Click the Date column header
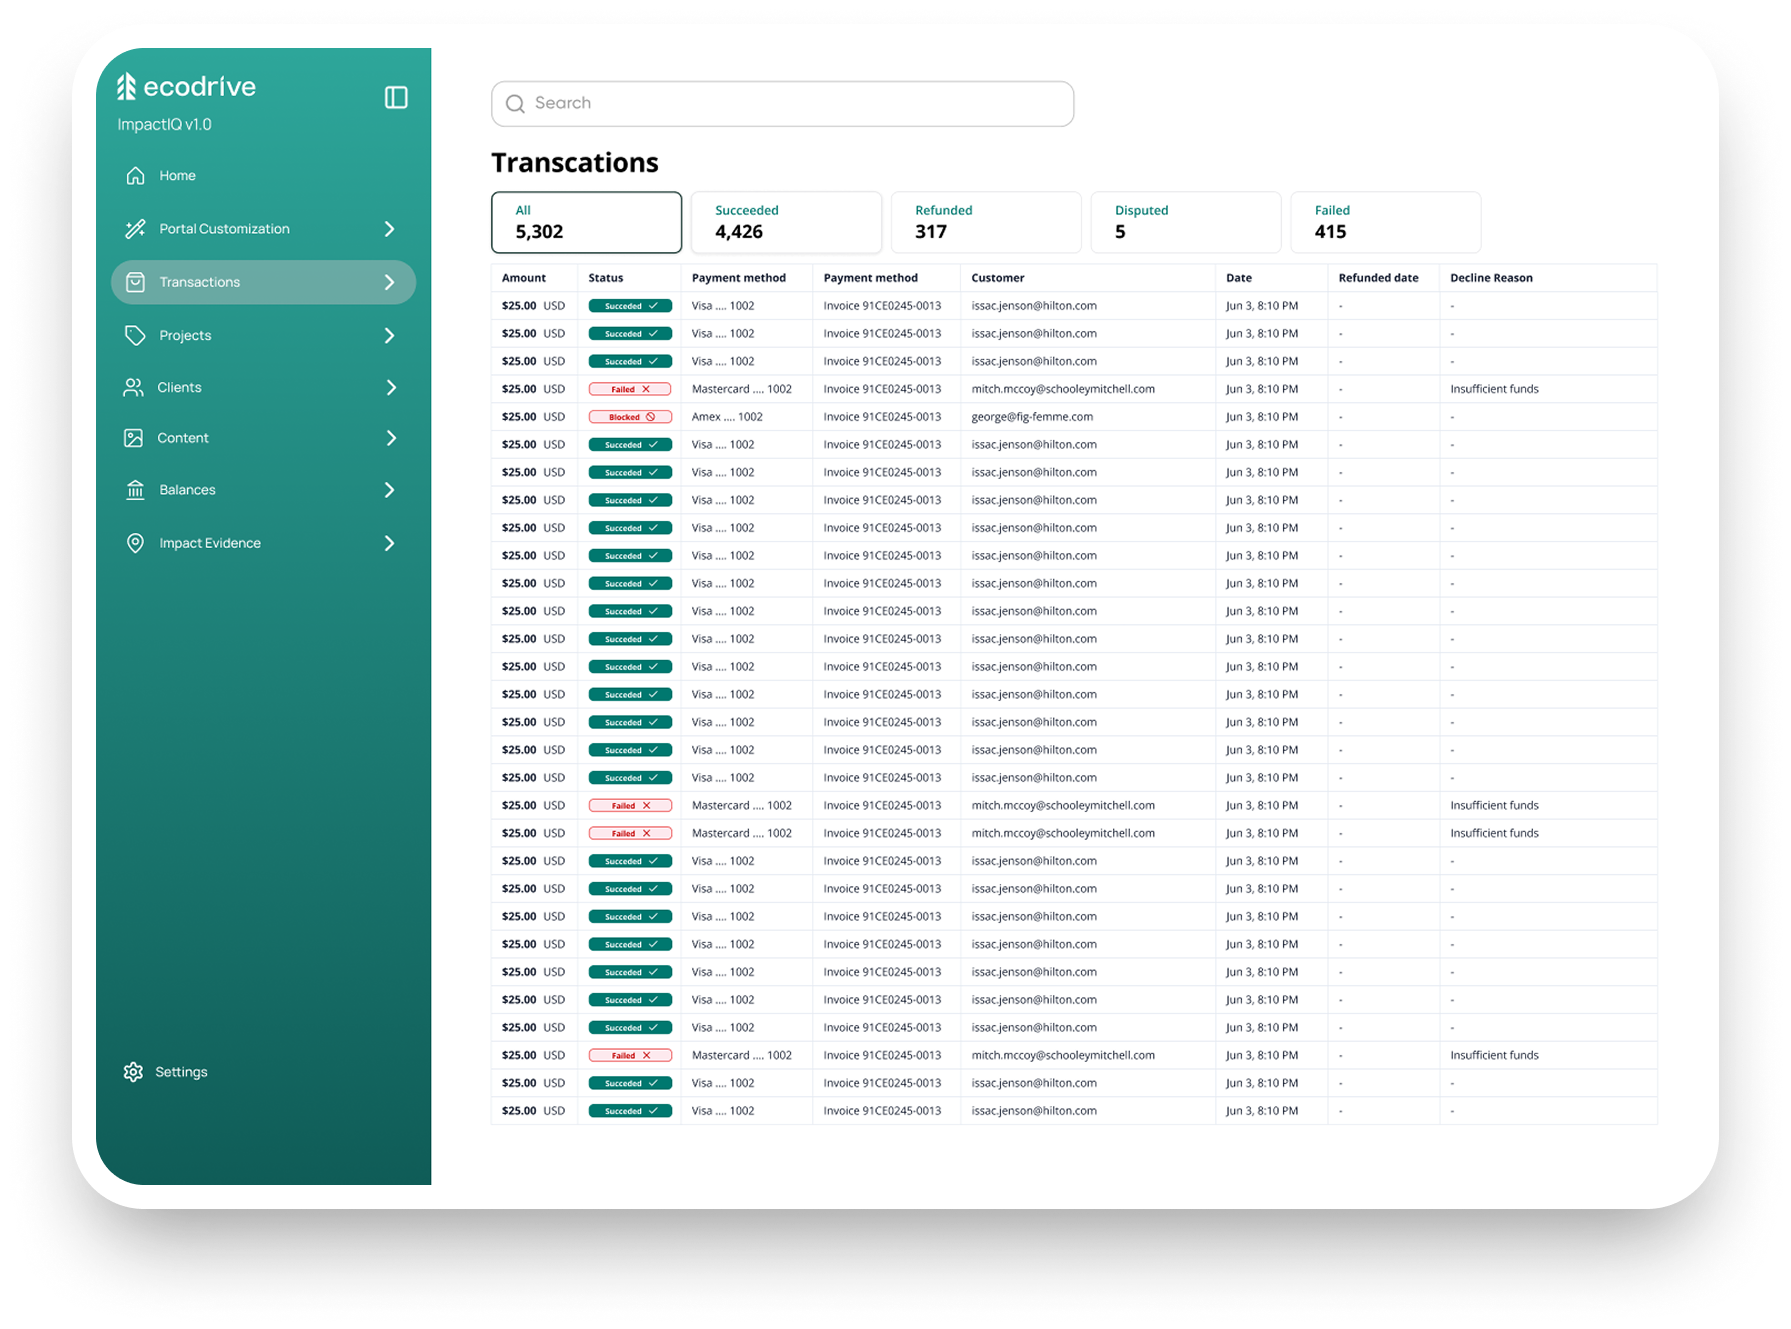1791x1329 pixels. [x=1239, y=278]
